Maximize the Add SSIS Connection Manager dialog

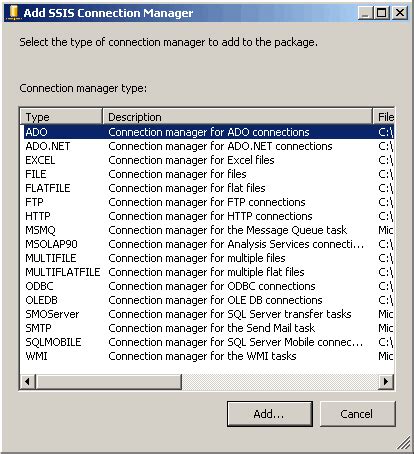point(382,13)
